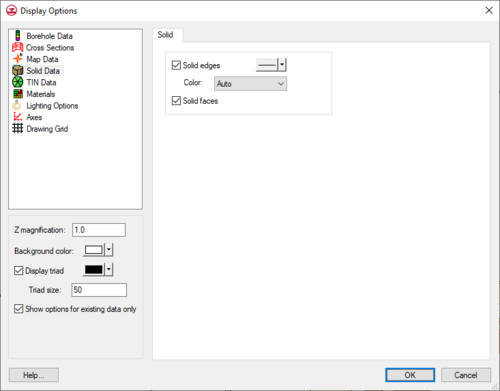The image size is (500, 391).
Task: Click the Materials icon
Action: coord(18,94)
